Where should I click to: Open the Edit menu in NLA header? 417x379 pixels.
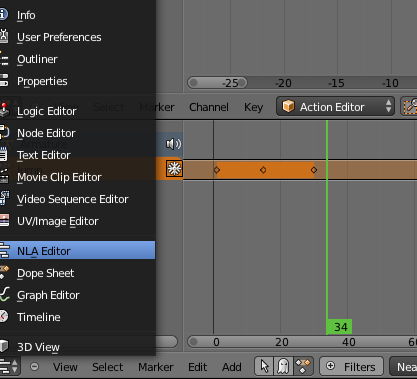[x=197, y=367]
